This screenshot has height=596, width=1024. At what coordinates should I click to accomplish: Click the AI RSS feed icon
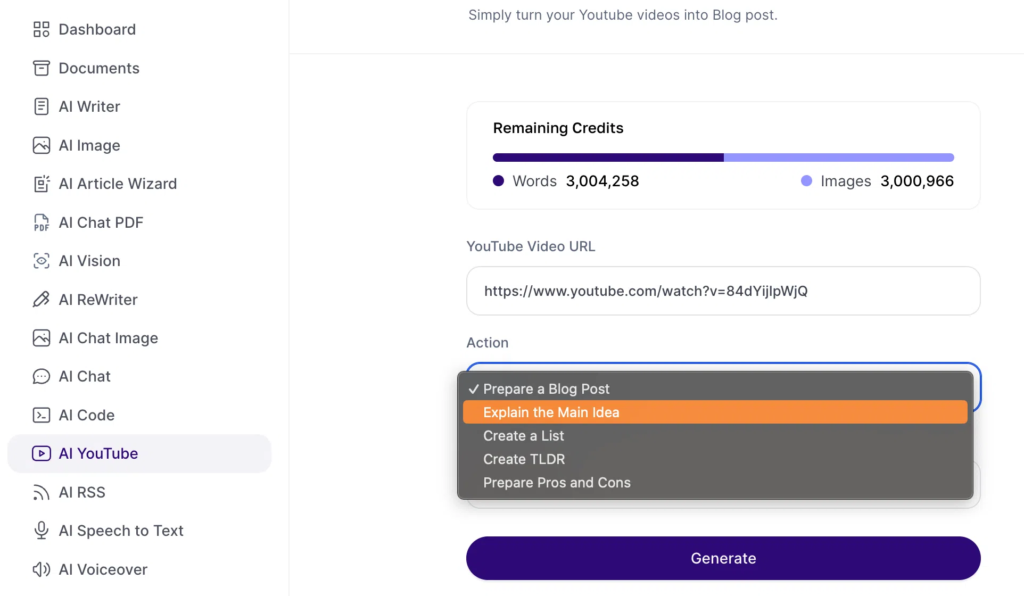tap(41, 492)
